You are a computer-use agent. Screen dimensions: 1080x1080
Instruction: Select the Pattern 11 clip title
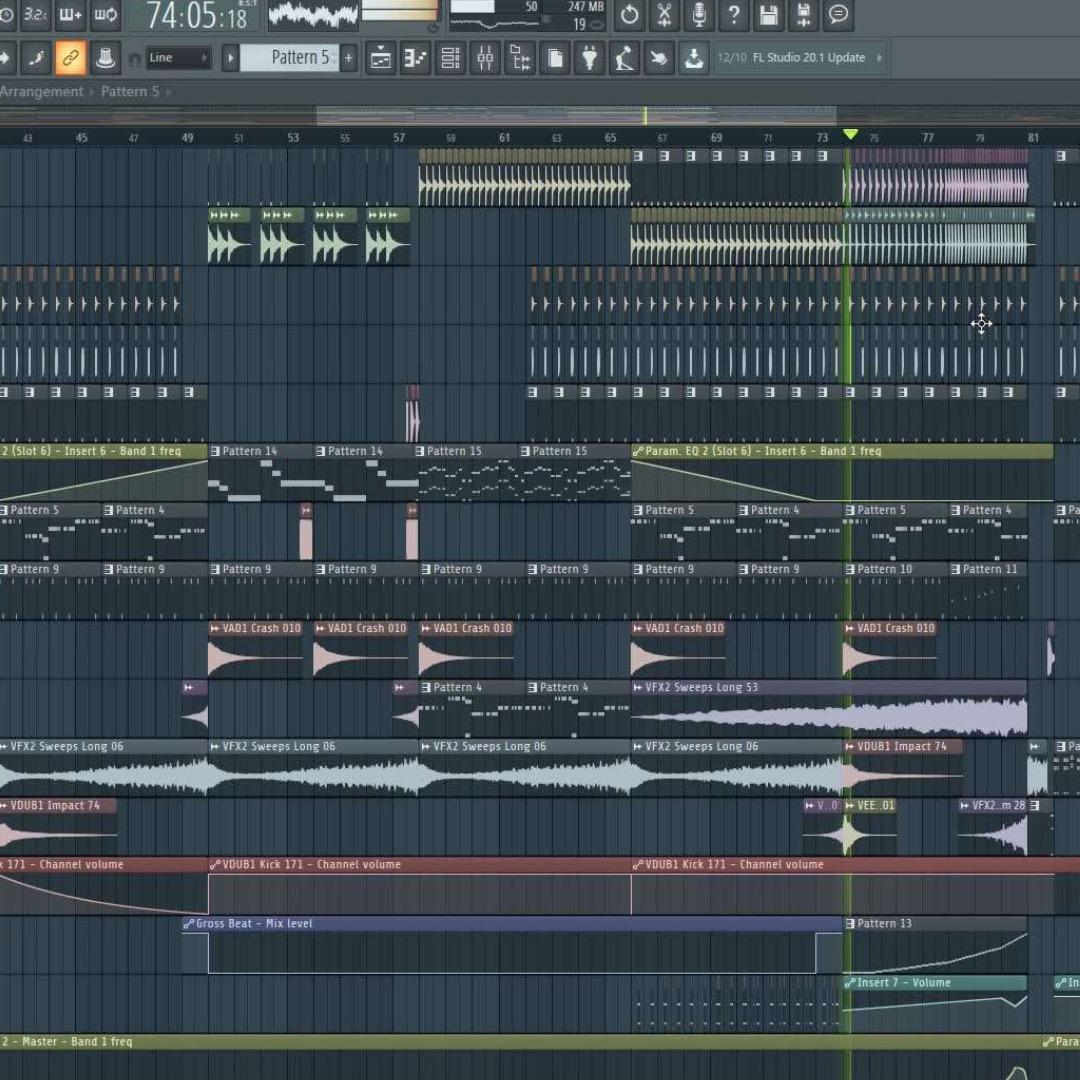[x=990, y=570]
